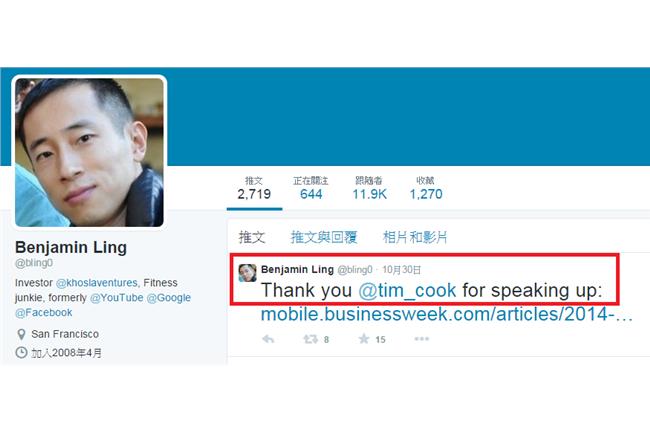650x432 pixels.
Task: View the 644 following list
Action: point(311,189)
